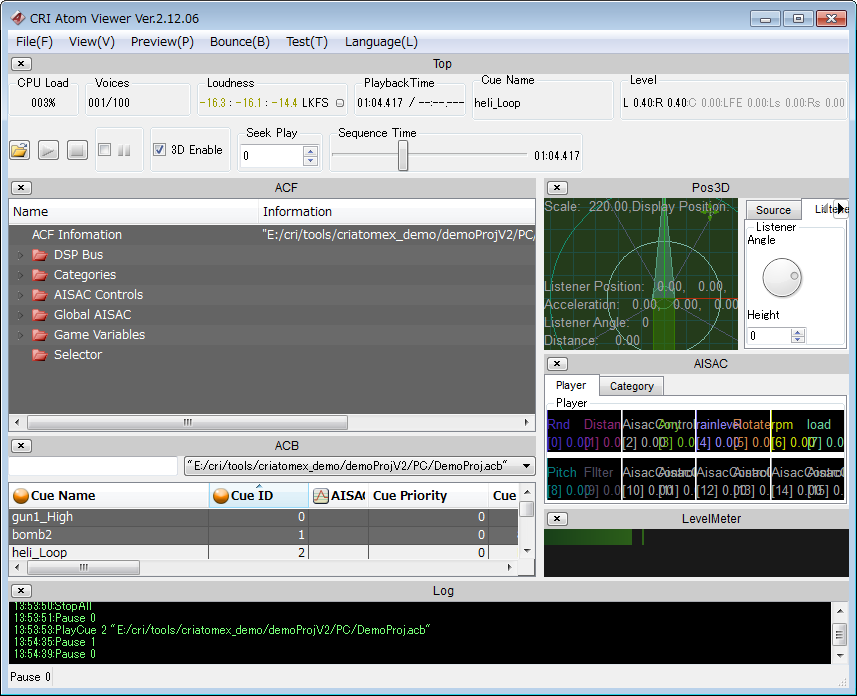Click the Cue Priority column header
The height and width of the screenshot is (696, 857).
click(x=428, y=495)
